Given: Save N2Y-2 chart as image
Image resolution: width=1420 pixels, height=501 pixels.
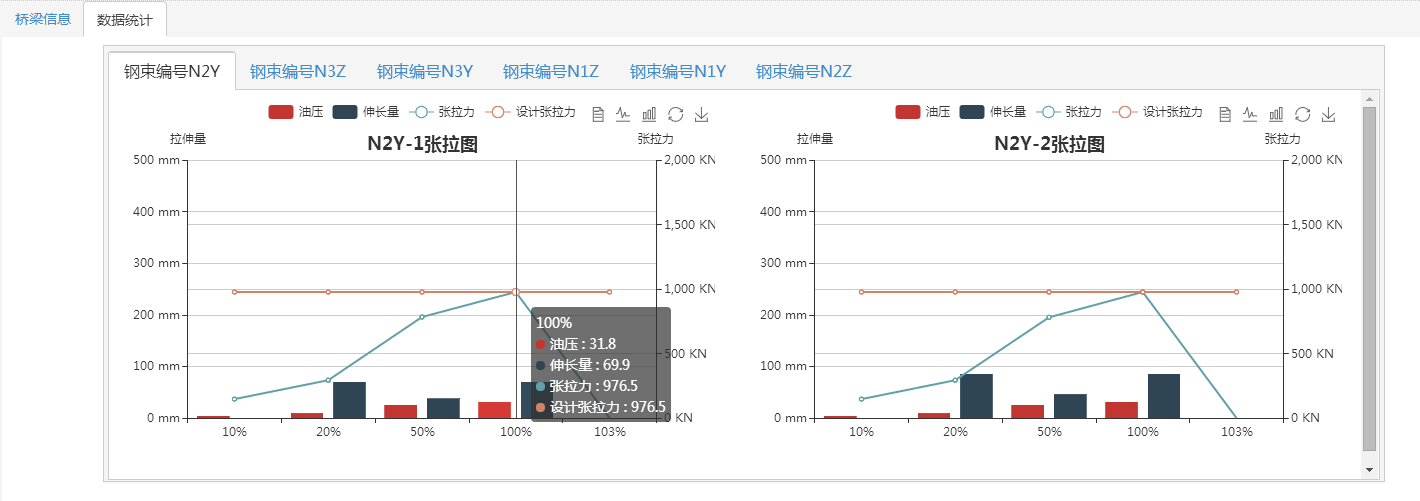Looking at the screenshot, I should click(x=1329, y=115).
